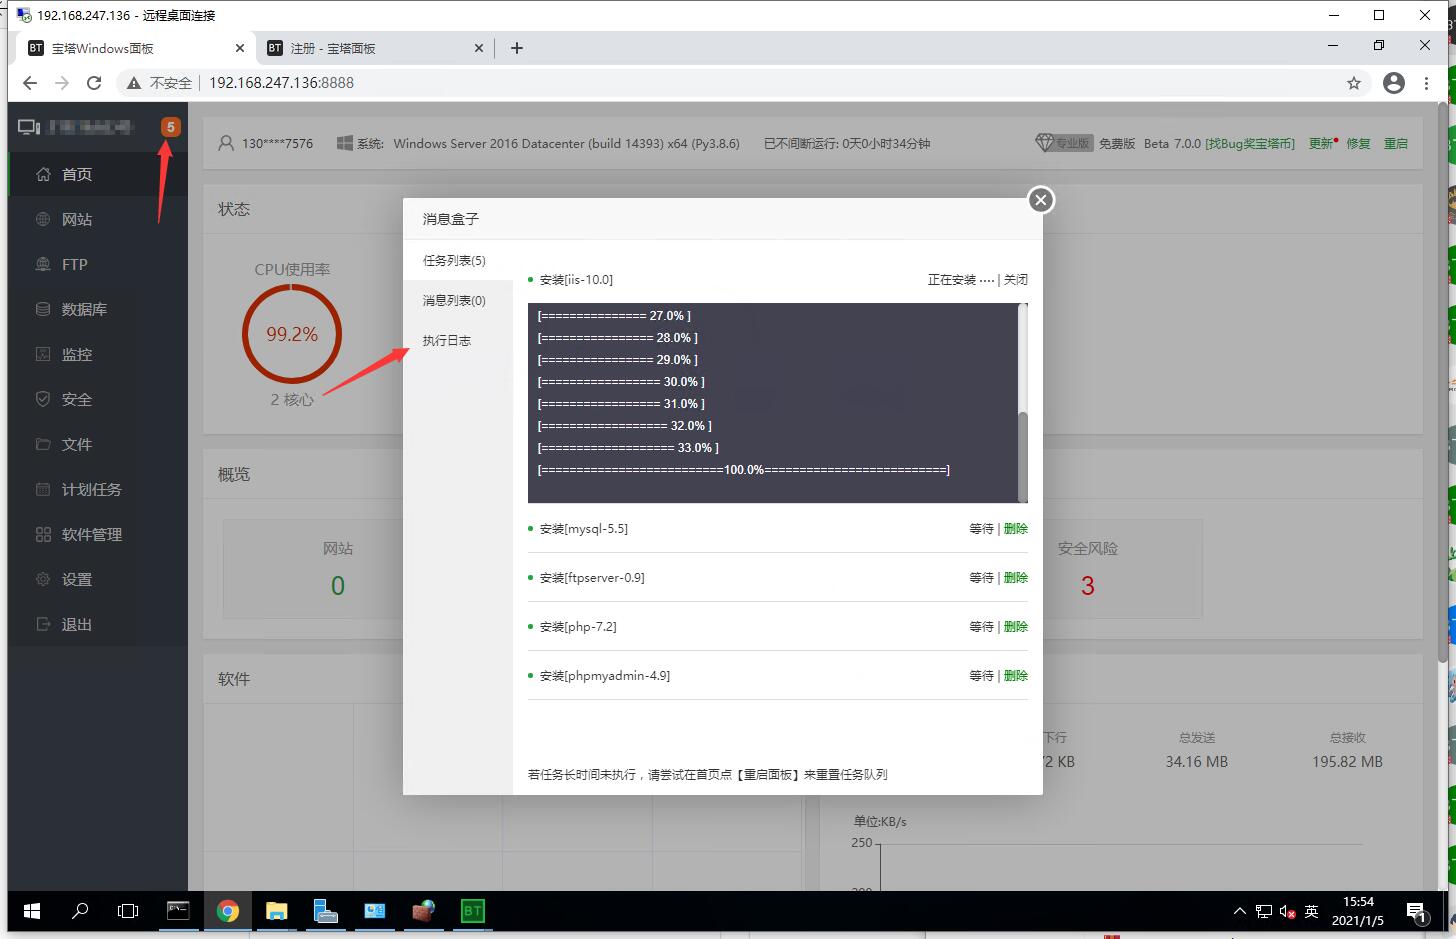
Task: Select 任务列表(5) tab
Action: point(454,261)
